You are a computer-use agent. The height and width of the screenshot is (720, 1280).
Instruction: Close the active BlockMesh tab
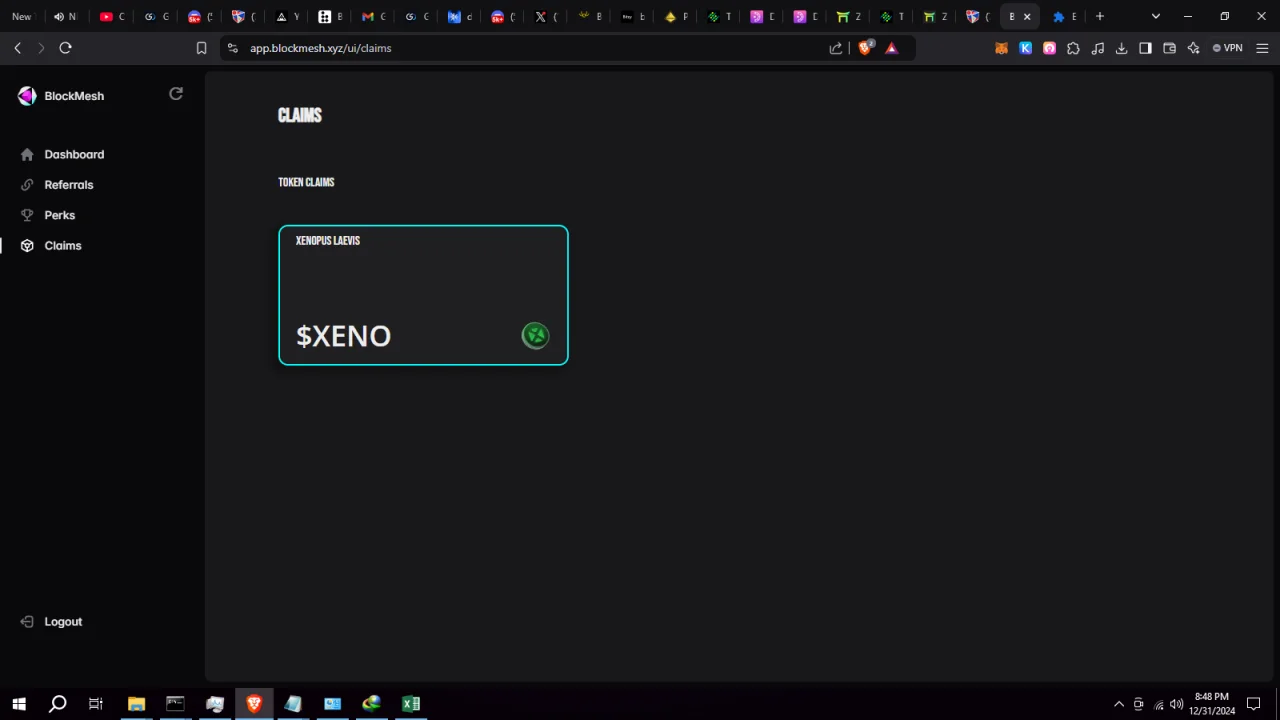(1027, 17)
